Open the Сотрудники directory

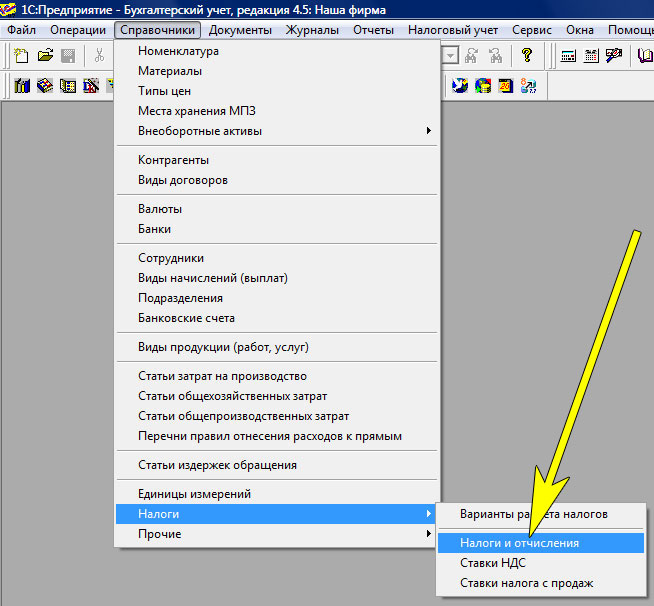coord(277,258)
